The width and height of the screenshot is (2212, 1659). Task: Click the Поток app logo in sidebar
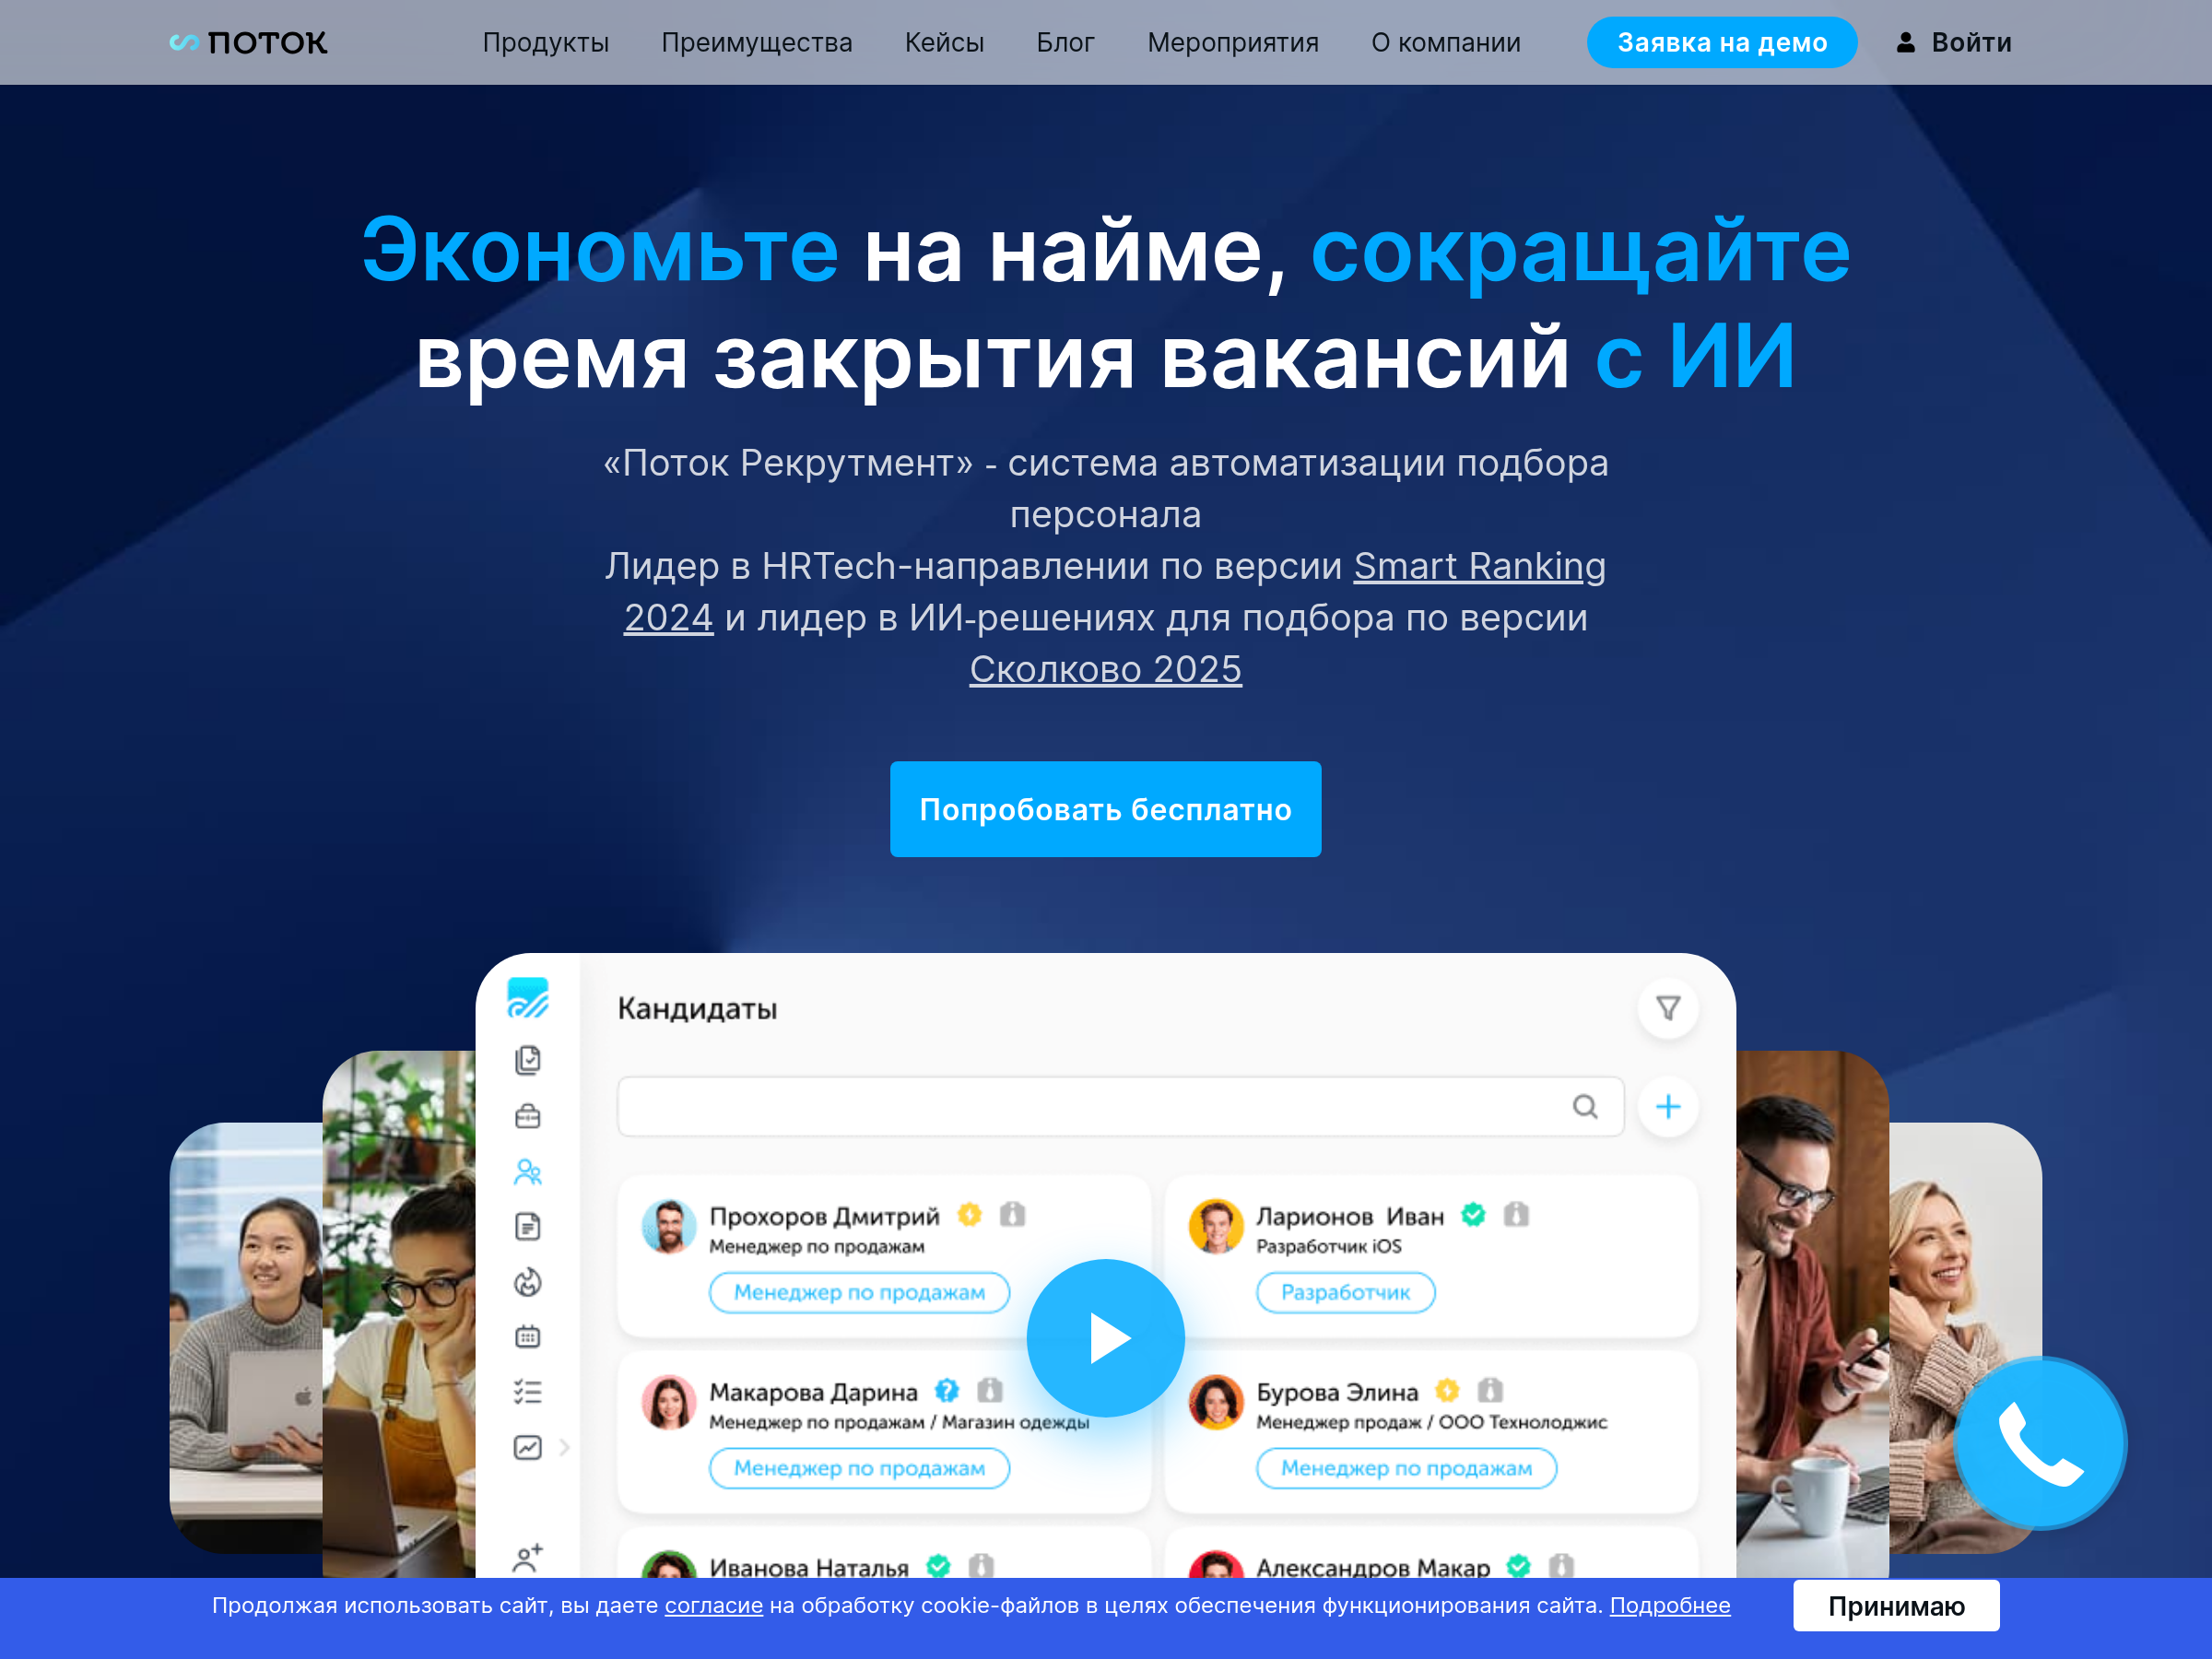coord(528,998)
